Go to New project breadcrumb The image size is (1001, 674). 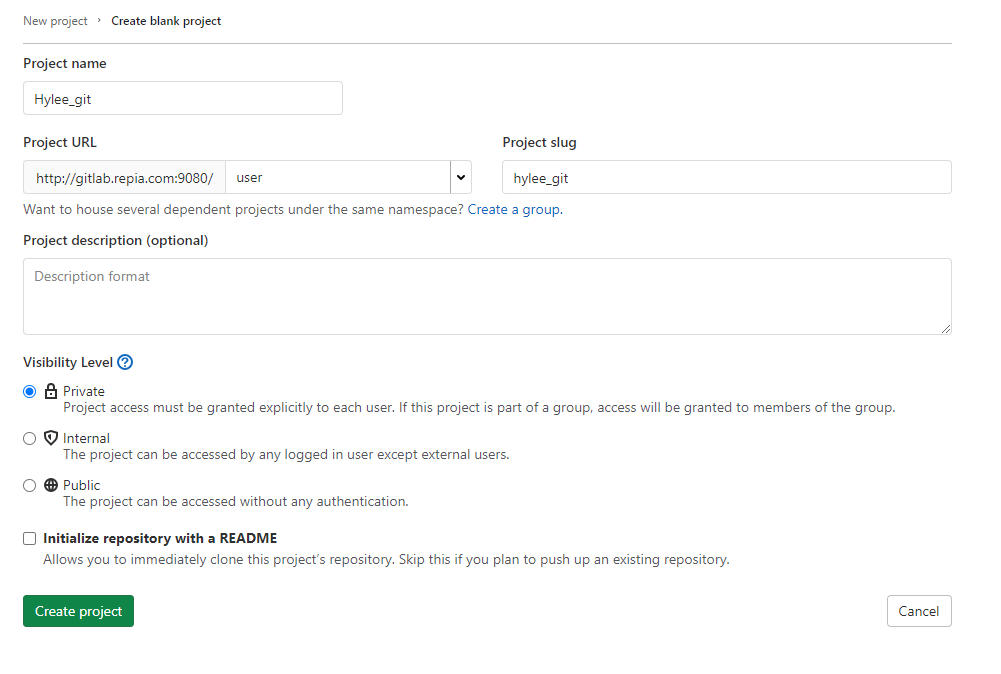click(x=55, y=21)
